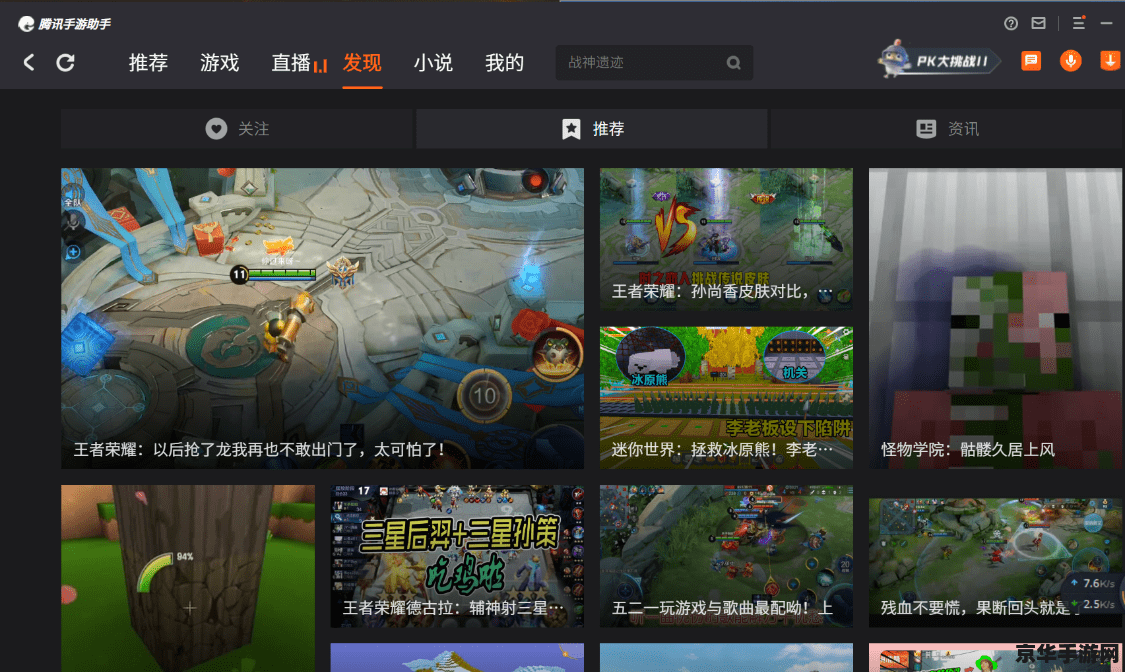Select the 资讯 sub-tab
Image resolution: width=1125 pixels, height=672 pixels.
[947, 128]
